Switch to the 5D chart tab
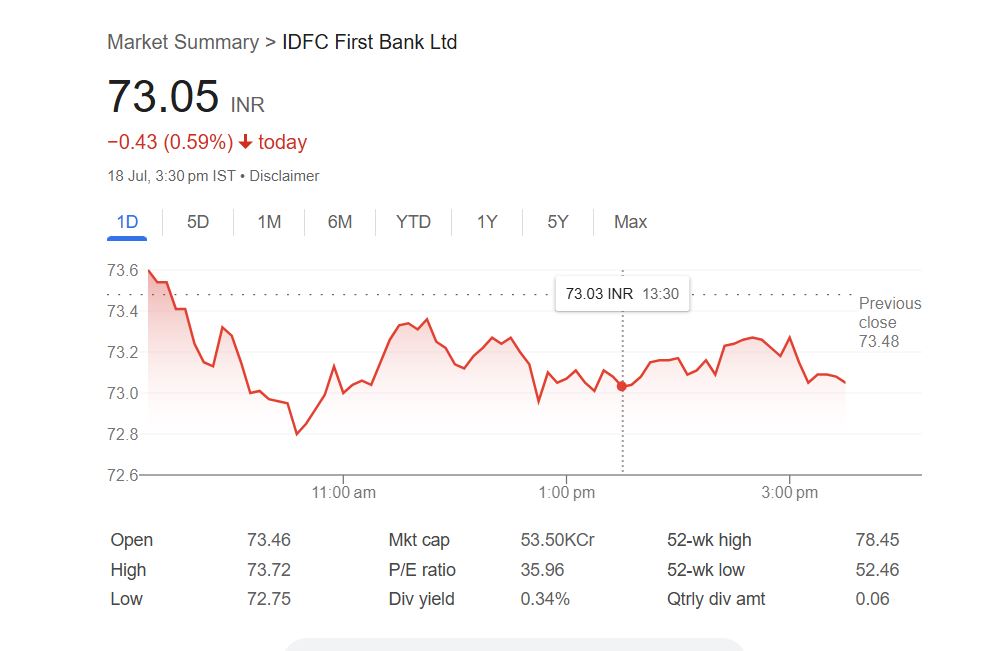 coord(198,222)
